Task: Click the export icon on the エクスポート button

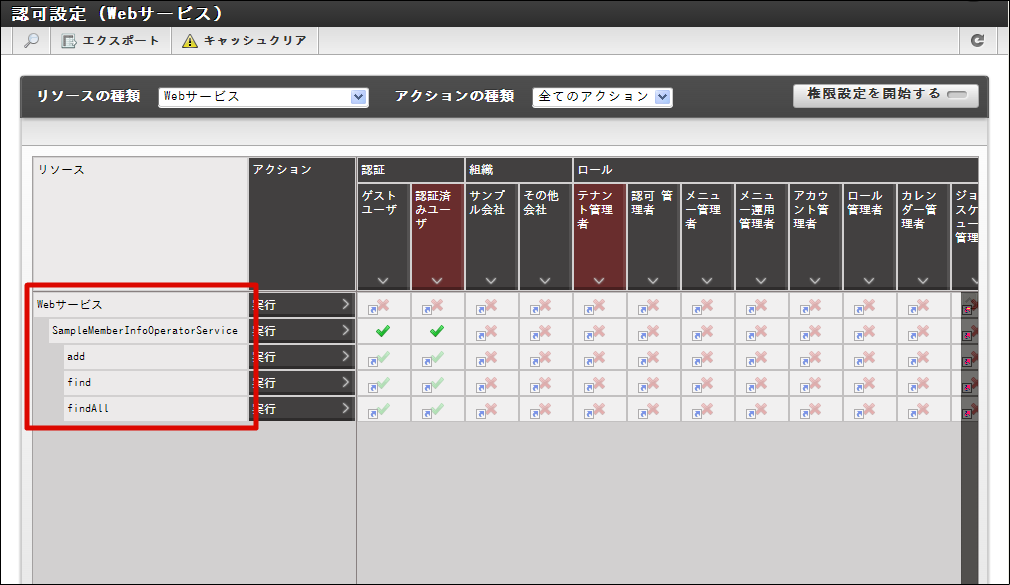Action: click(x=67, y=40)
